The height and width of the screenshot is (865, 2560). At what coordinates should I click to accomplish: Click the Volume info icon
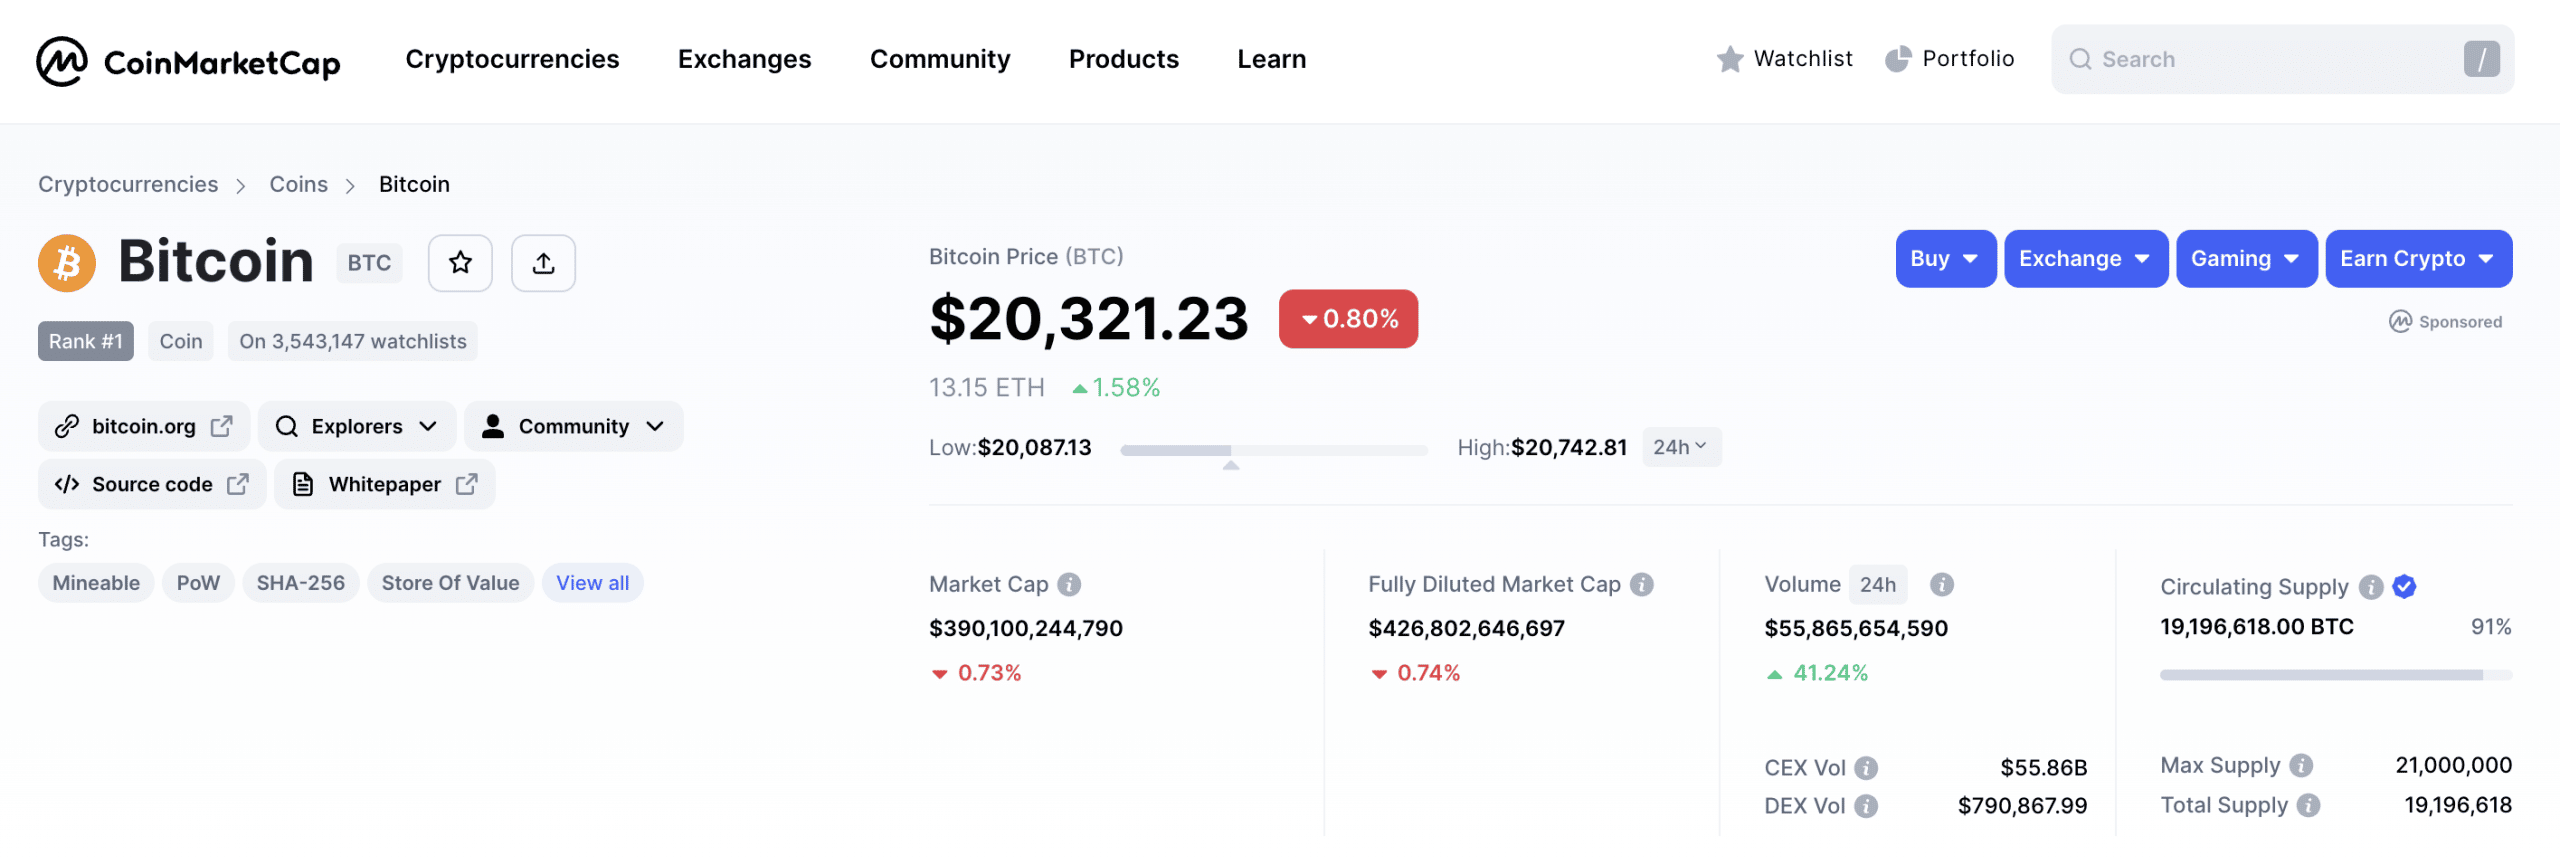tap(1942, 584)
